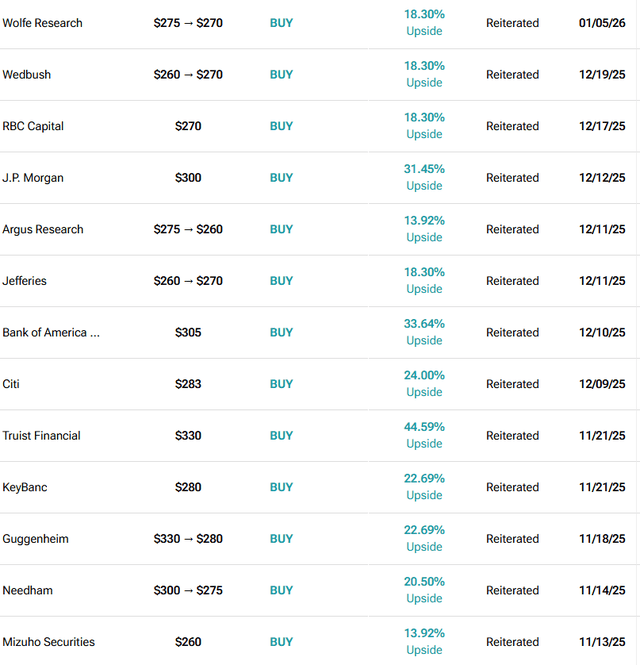Click the 44.59% Upside value
640x665 pixels.
(424, 435)
